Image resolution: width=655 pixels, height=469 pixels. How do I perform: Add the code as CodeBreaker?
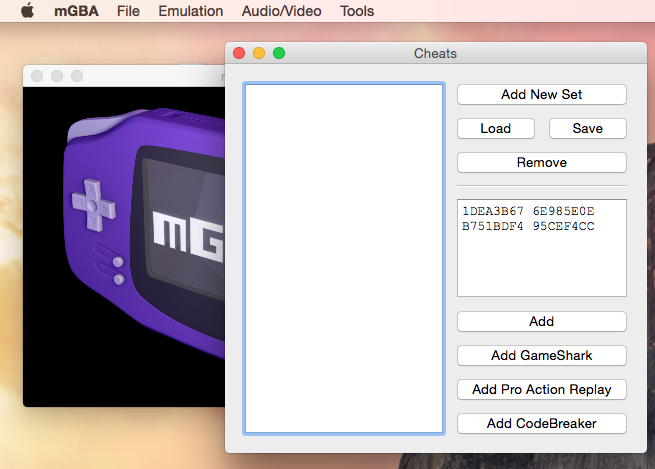542,423
